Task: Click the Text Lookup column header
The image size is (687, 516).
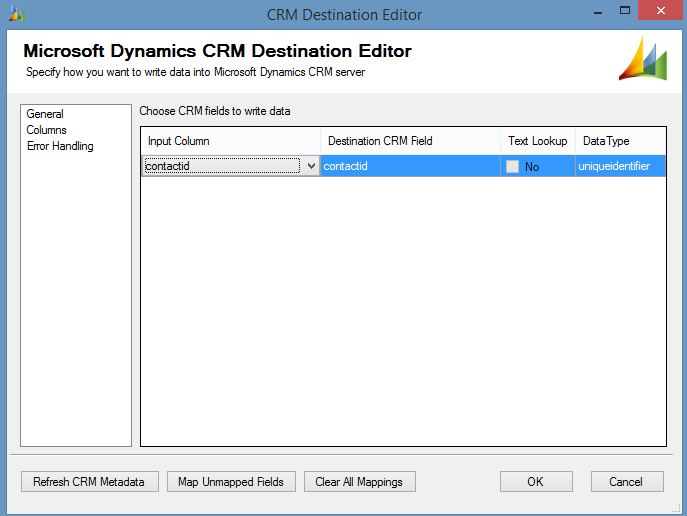Action: click(x=537, y=141)
